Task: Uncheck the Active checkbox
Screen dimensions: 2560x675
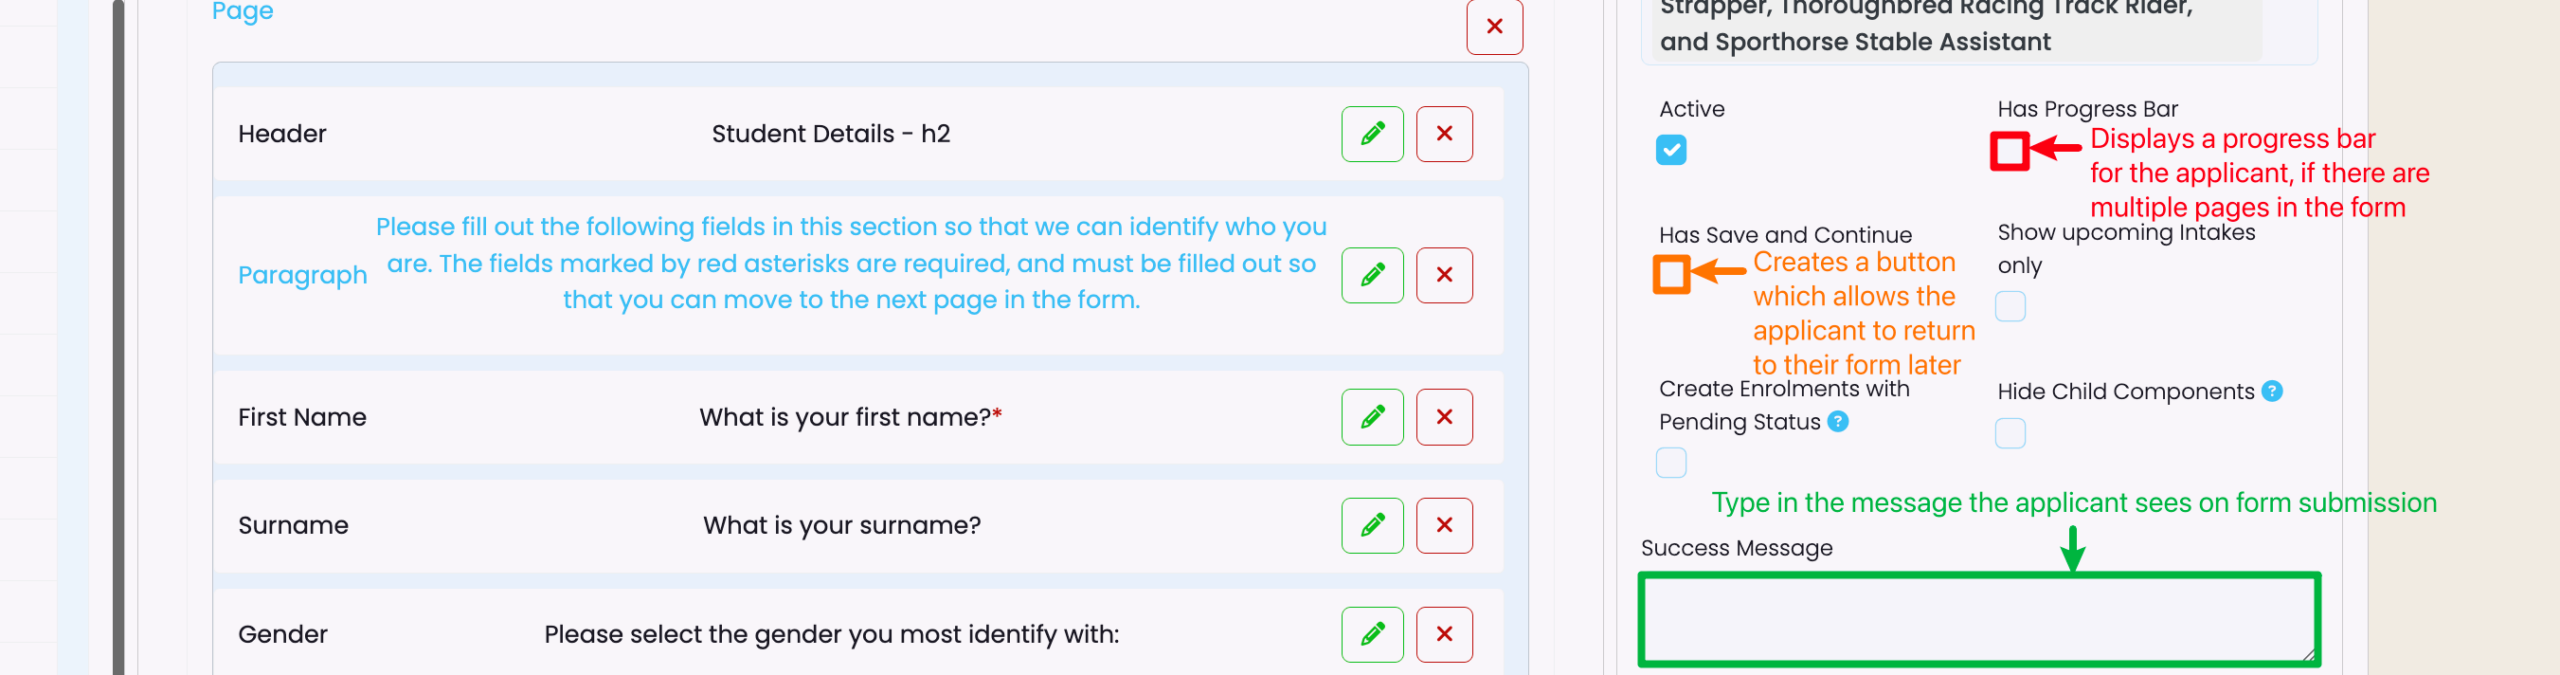Action: (x=1671, y=150)
